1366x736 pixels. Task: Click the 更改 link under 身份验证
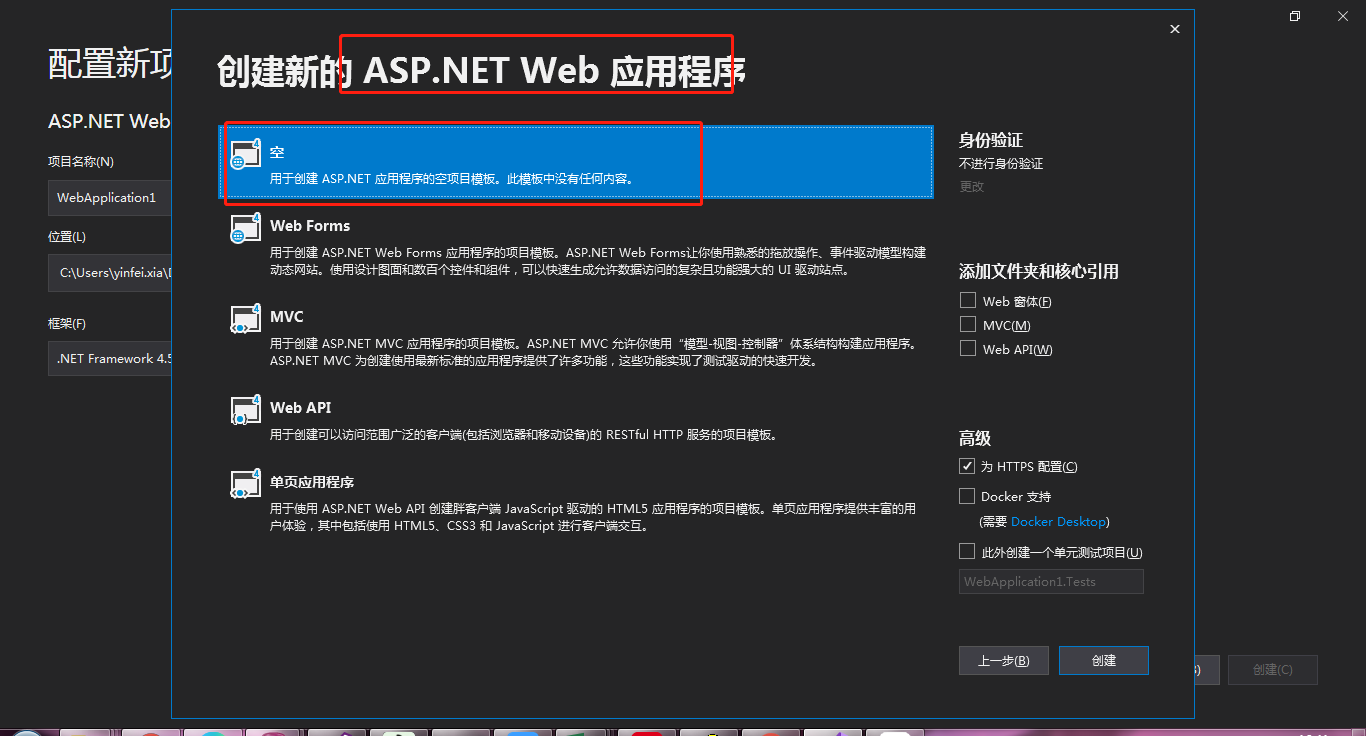pyautogui.click(x=969, y=186)
